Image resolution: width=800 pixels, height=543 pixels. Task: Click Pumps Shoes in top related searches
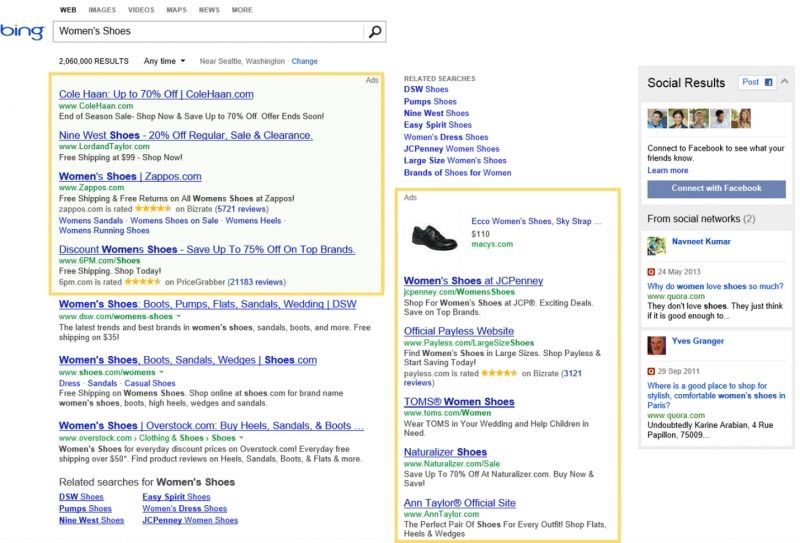430,102
